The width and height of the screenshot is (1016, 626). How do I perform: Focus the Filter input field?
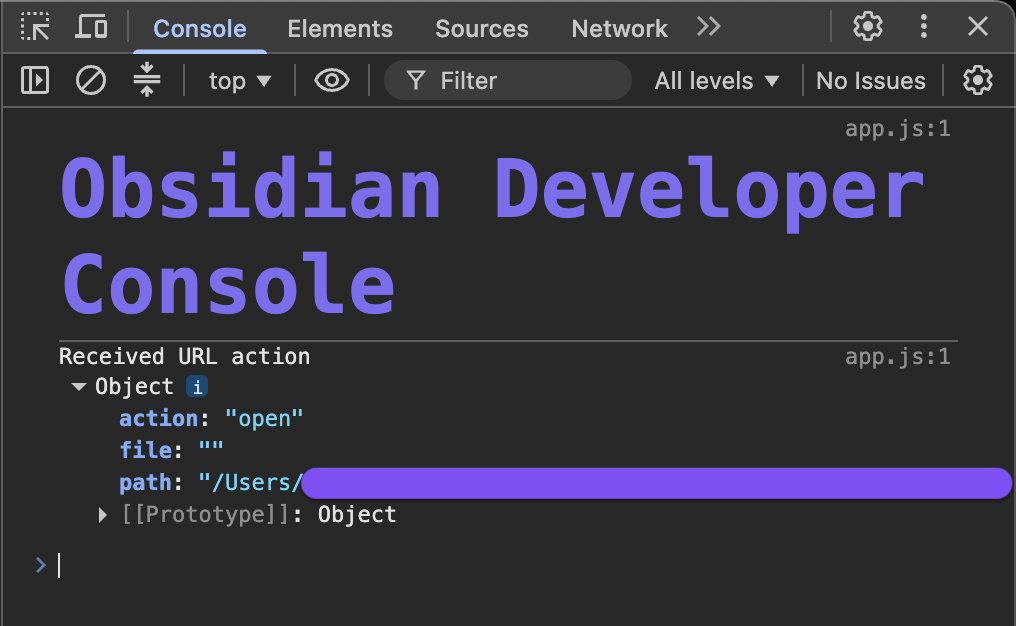click(x=507, y=80)
